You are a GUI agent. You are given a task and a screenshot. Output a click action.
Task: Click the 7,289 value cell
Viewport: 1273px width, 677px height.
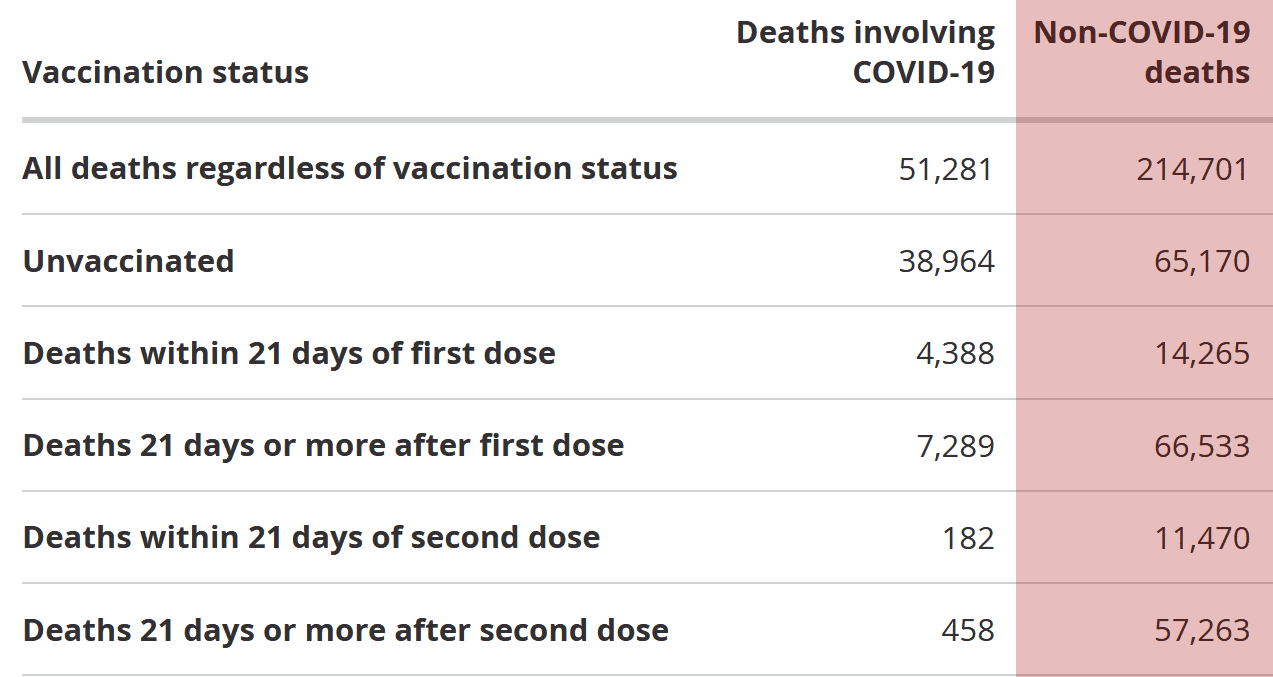pos(955,446)
